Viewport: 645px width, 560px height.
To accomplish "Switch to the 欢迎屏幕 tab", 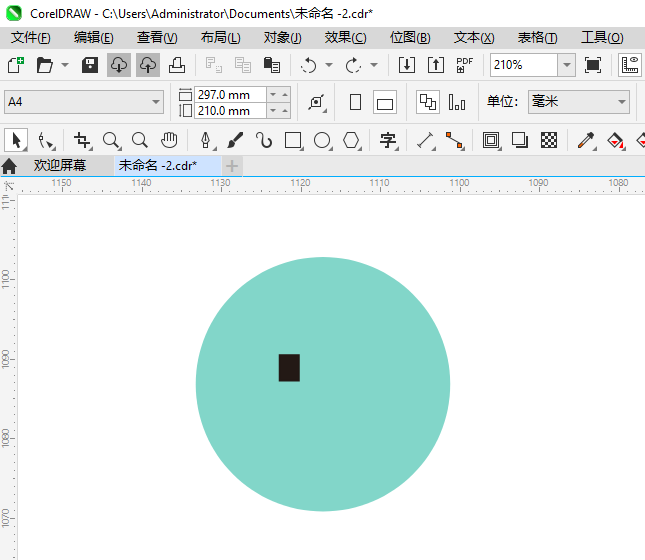I will (x=60, y=165).
